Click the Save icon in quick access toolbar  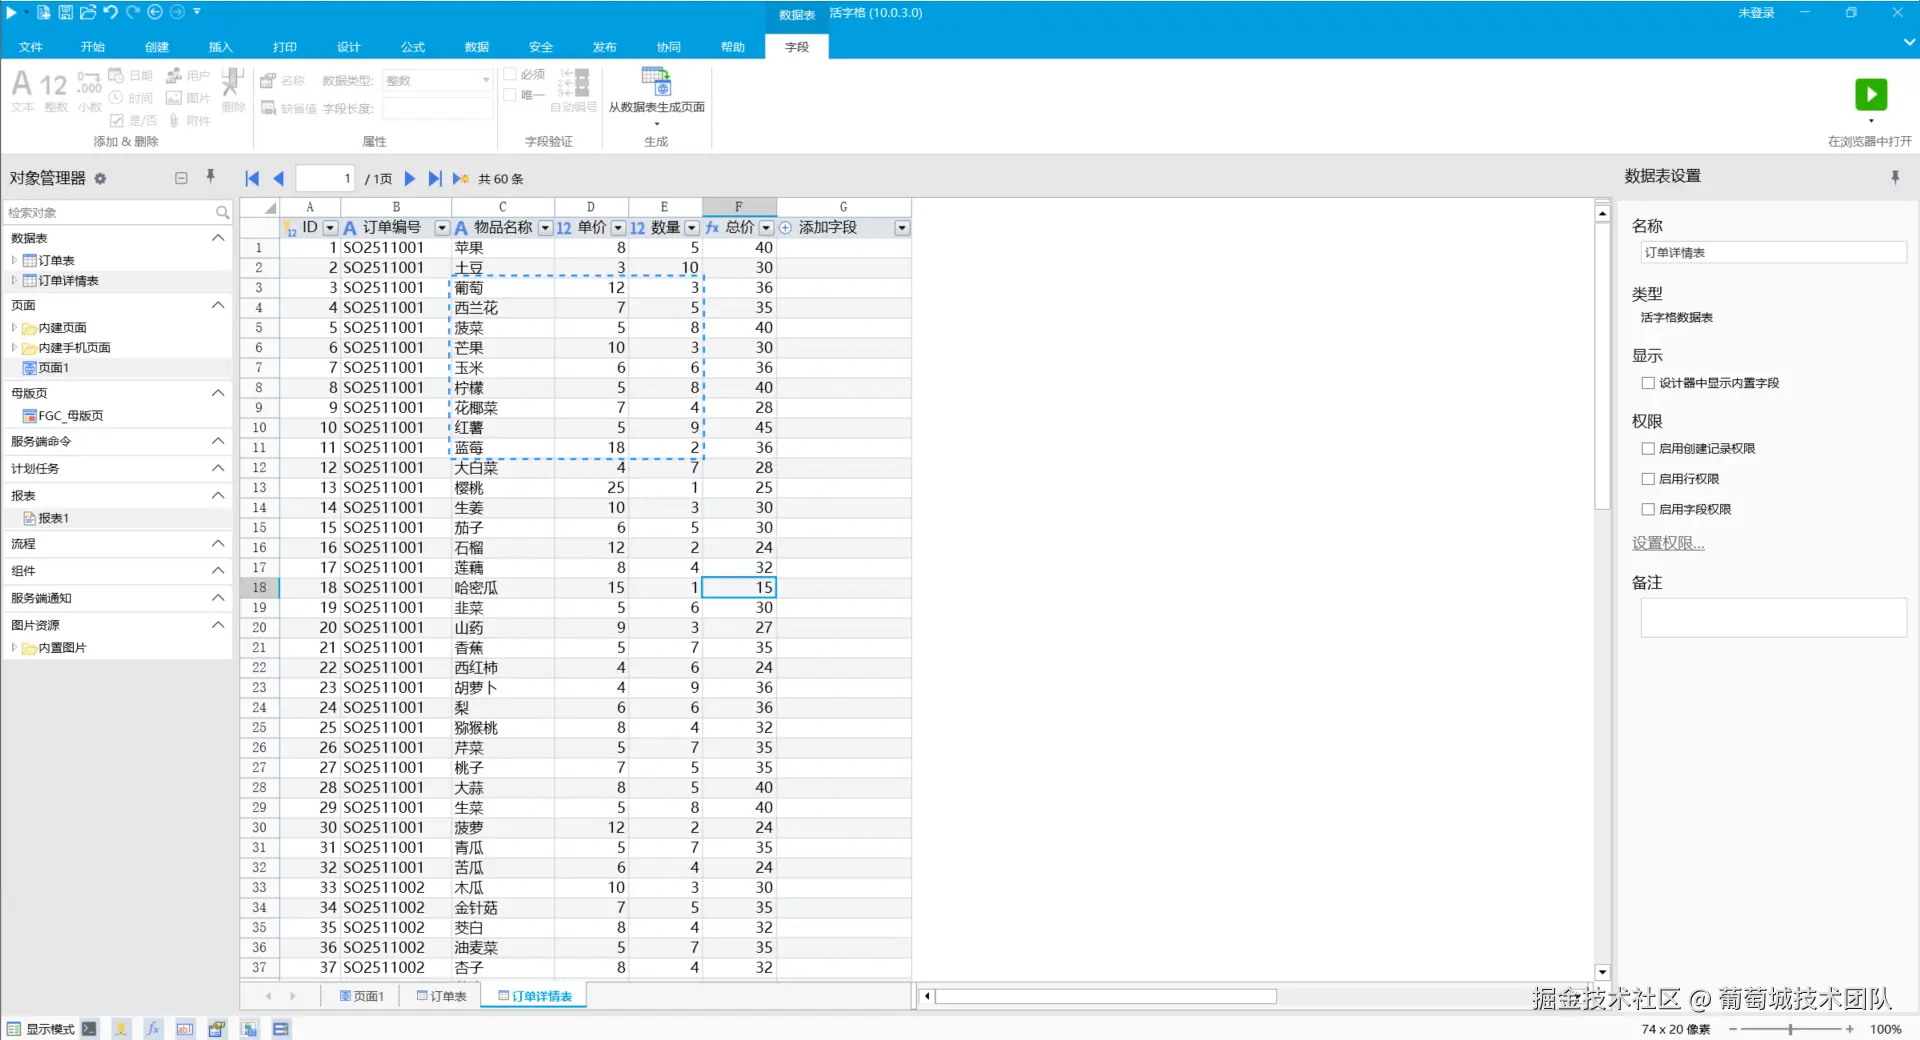(x=65, y=12)
